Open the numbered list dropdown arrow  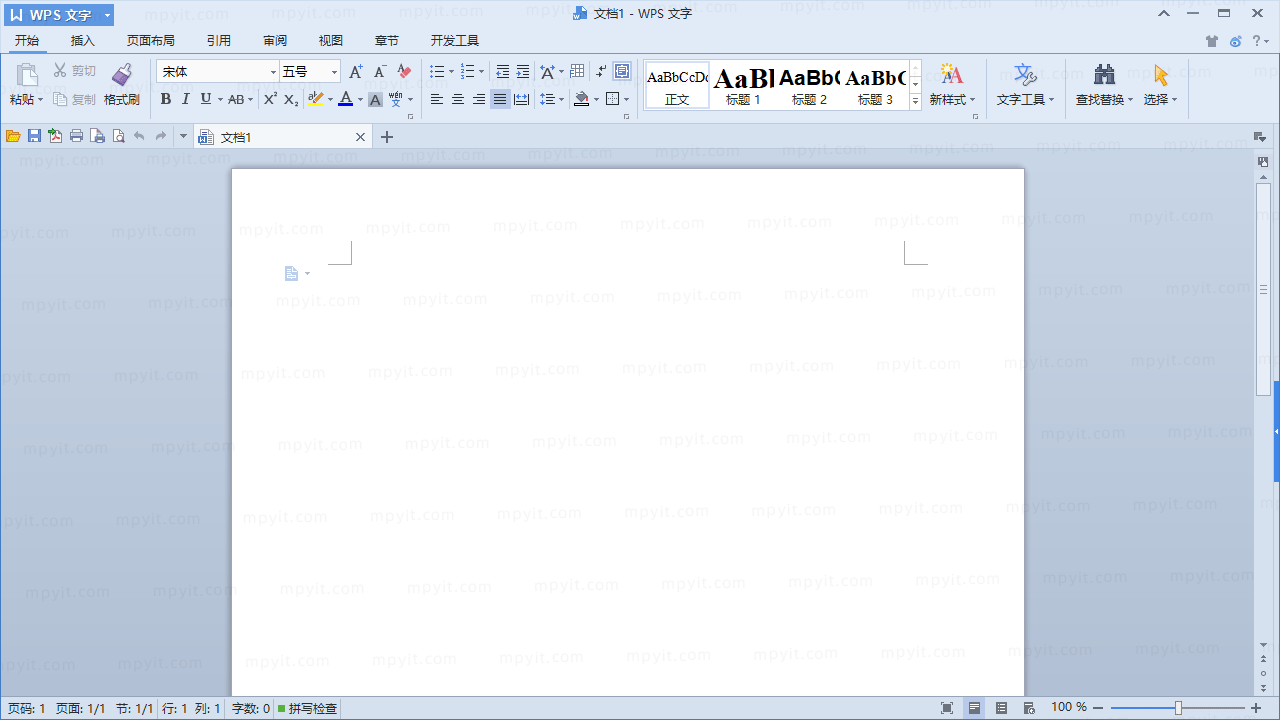(x=481, y=72)
